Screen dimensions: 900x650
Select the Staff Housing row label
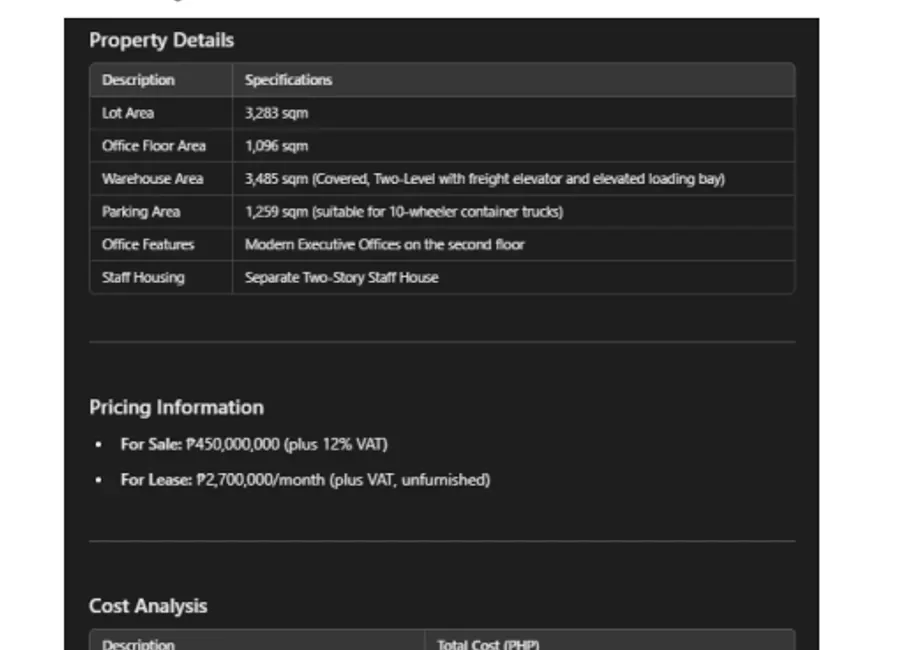143,277
